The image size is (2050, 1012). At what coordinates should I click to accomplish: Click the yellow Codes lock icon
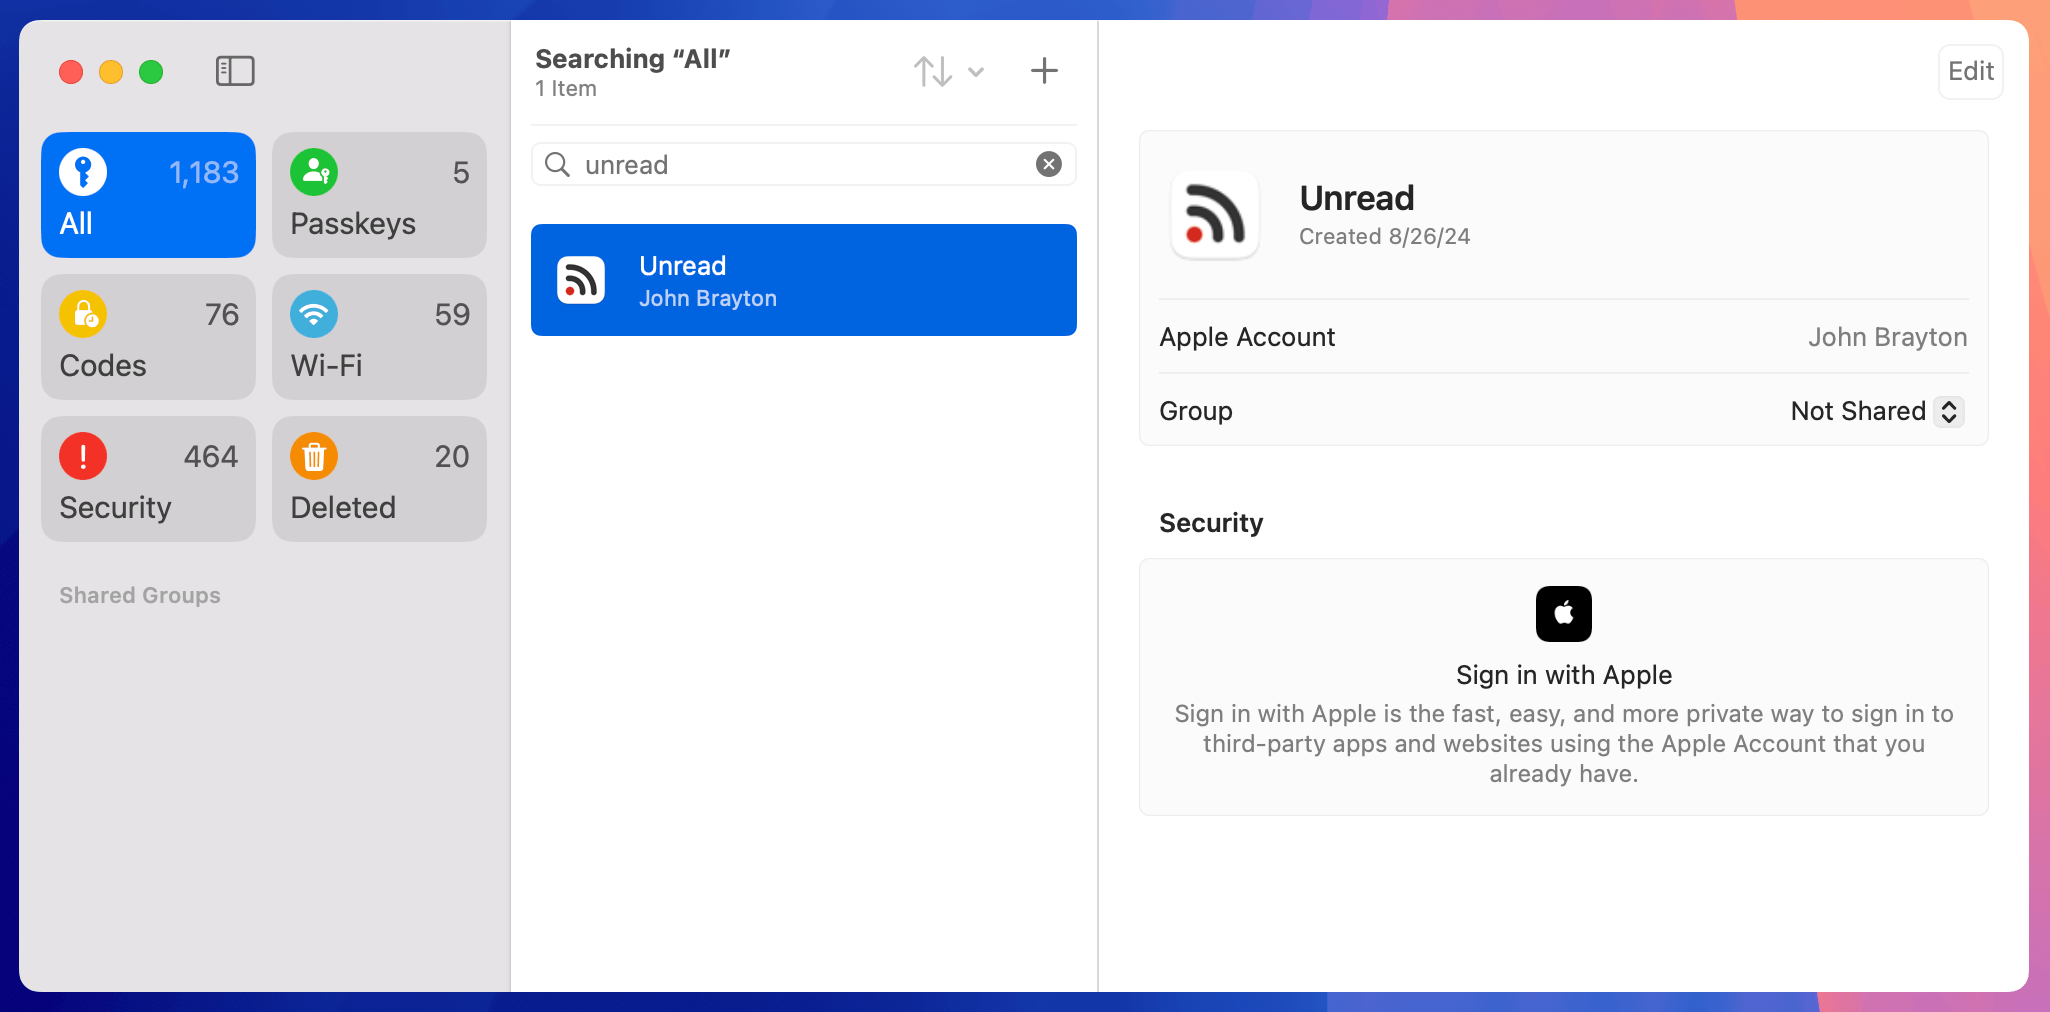[83, 314]
